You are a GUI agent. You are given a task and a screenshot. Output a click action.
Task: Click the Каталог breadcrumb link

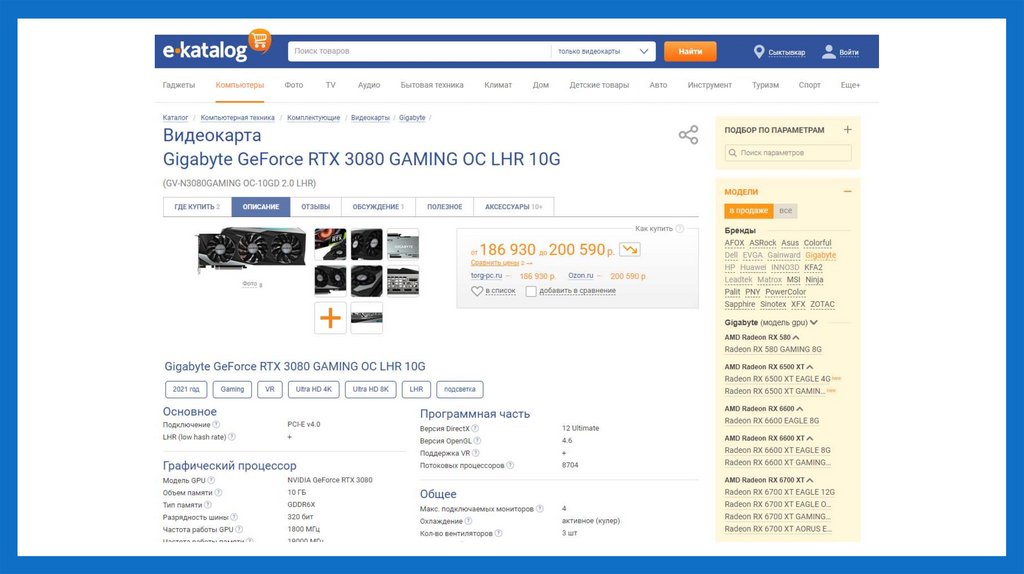tap(175, 118)
